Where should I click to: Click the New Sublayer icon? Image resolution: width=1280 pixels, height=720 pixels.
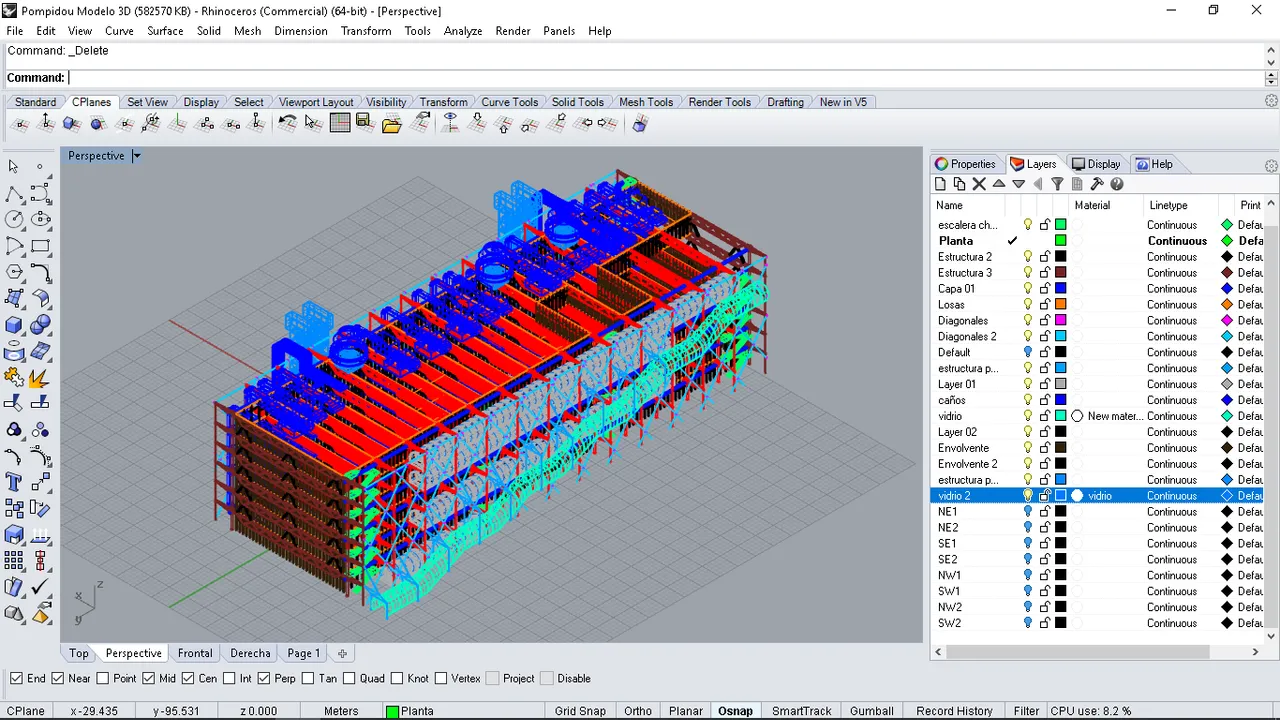pos(959,184)
